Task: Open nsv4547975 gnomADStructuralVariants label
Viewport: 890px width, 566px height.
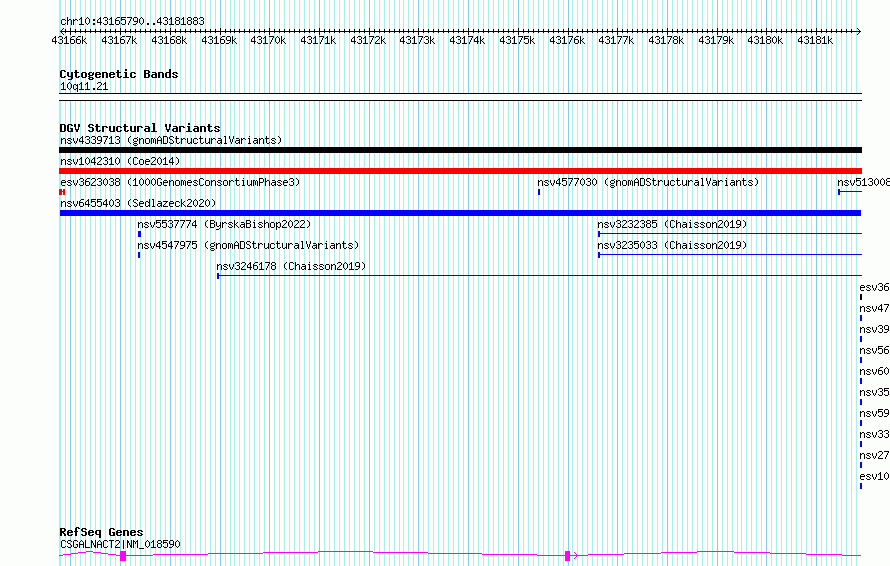Action: pos(248,245)
